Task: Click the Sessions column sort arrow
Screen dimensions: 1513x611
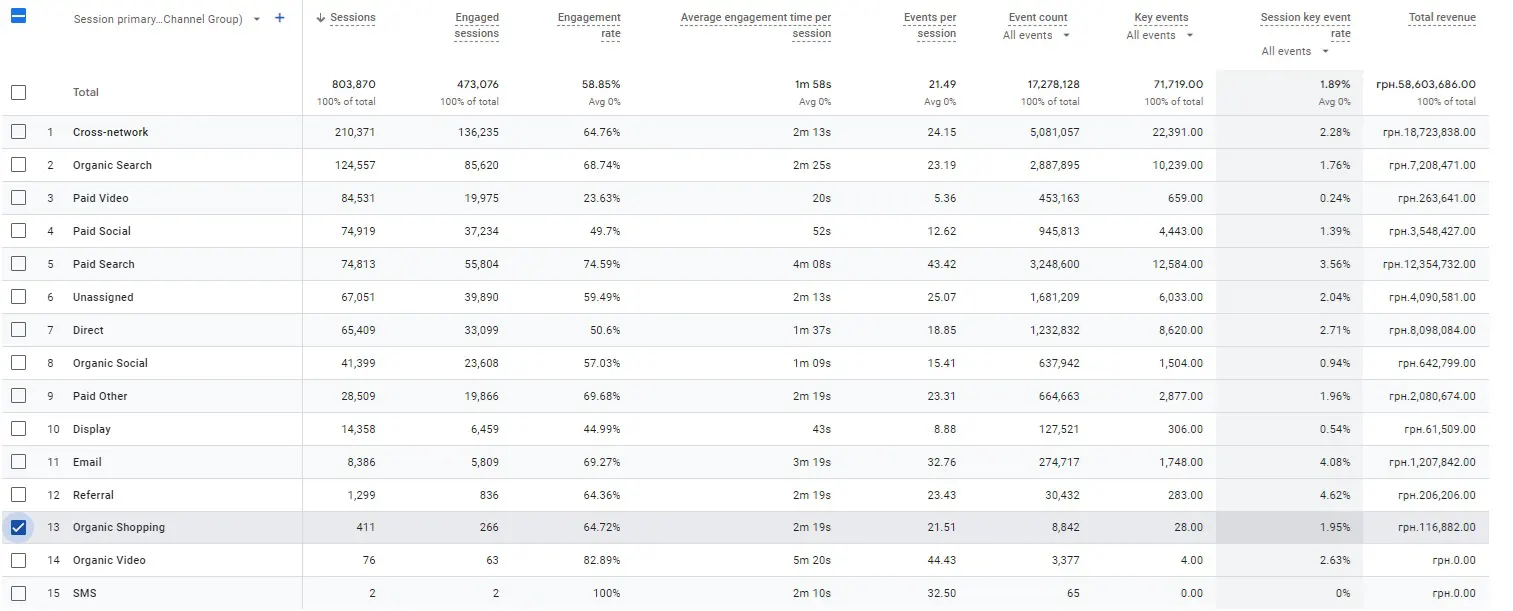Action: (x=320, y=18)
